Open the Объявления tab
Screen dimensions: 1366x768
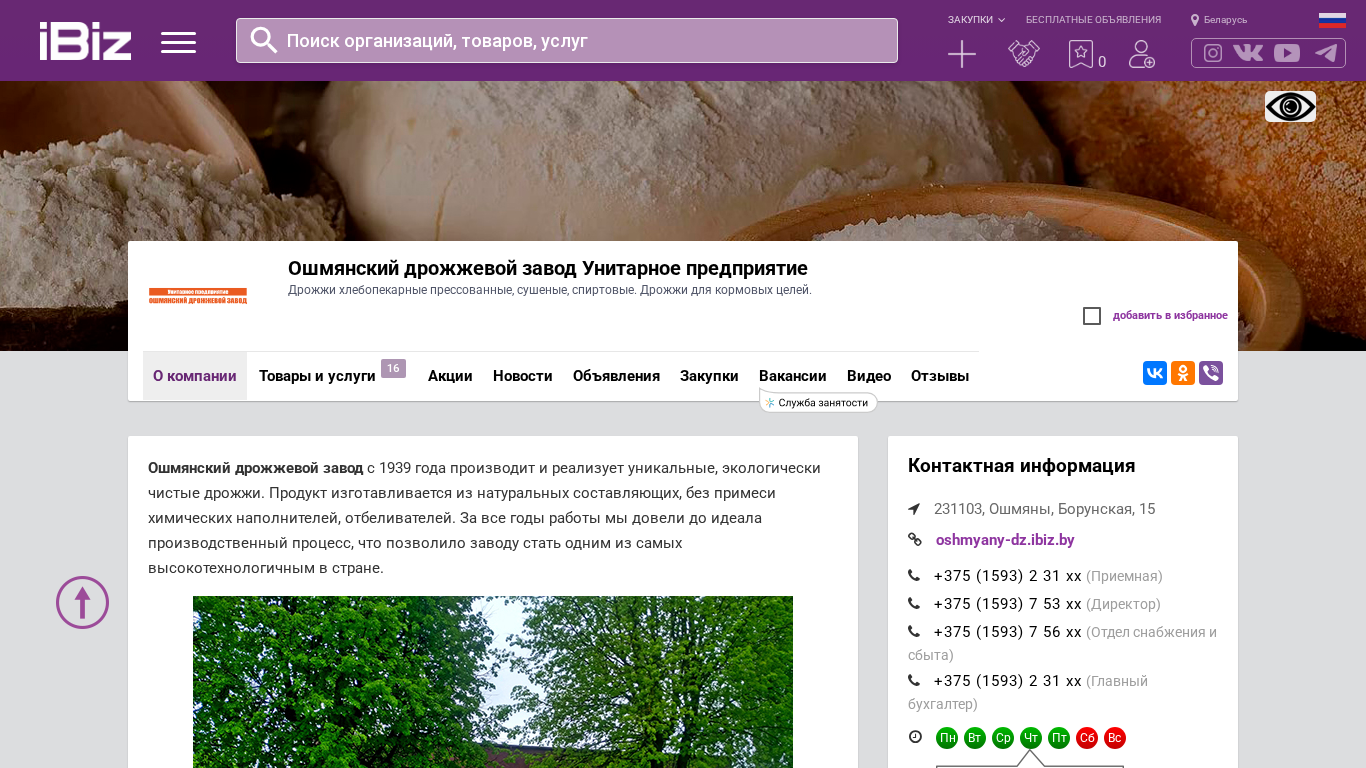point(616,376)
